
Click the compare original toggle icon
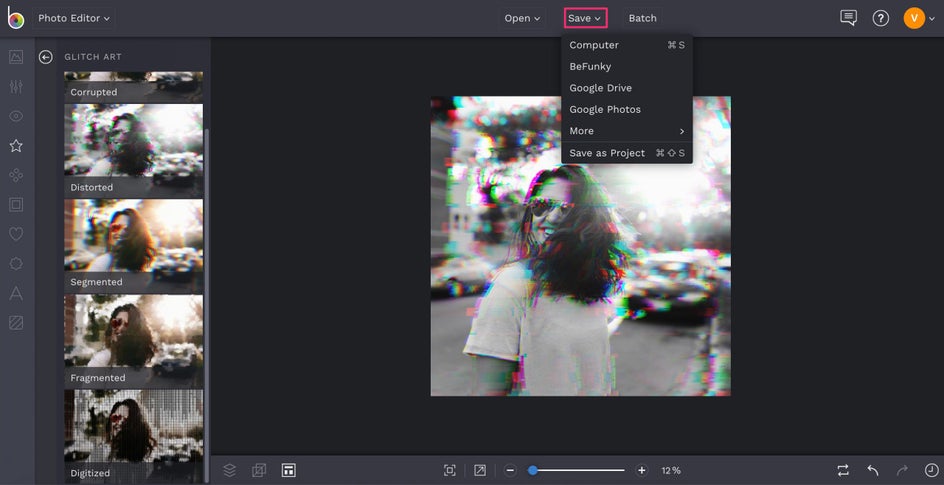[843, 471]
